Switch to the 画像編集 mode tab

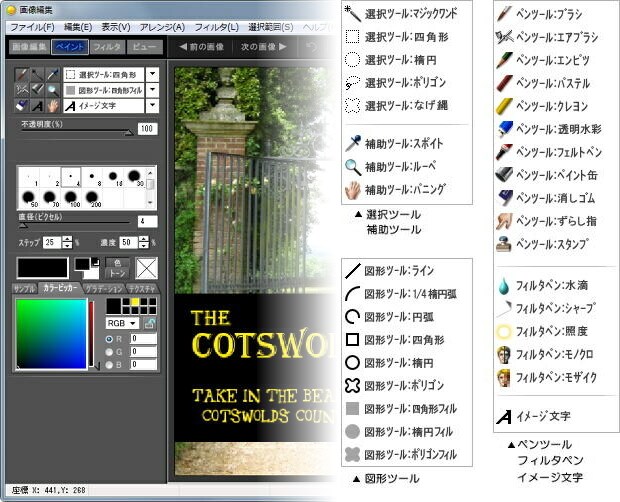29,47
